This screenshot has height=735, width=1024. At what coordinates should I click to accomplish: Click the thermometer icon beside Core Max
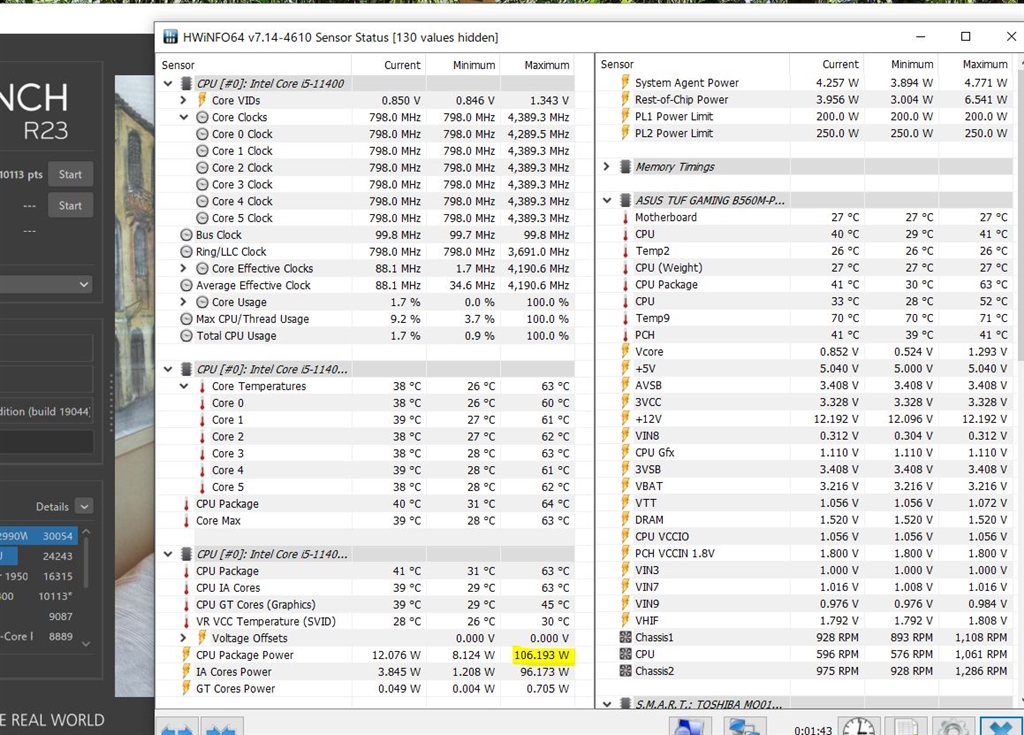186,521
